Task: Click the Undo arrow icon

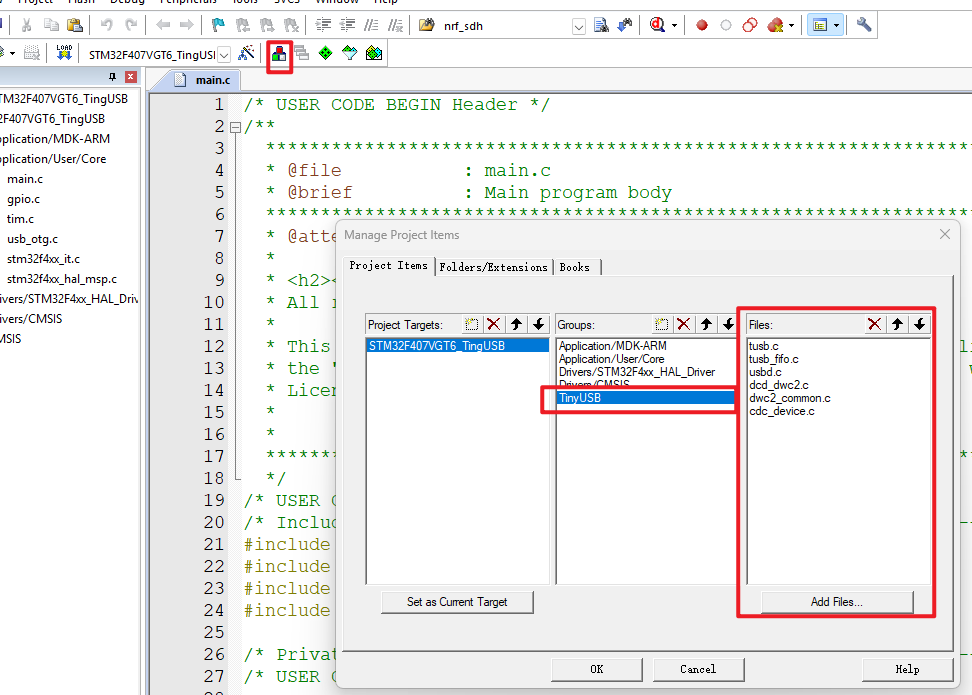Action: (x=107, y=25)
